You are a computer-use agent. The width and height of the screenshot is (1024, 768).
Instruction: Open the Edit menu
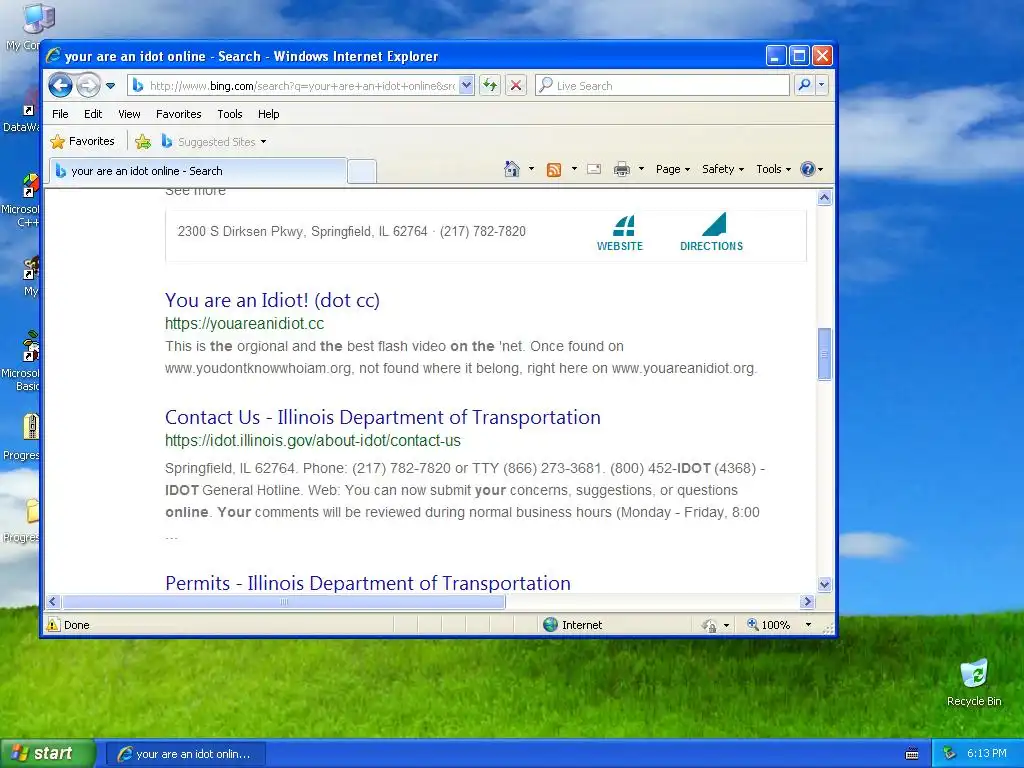coord(93,114)
